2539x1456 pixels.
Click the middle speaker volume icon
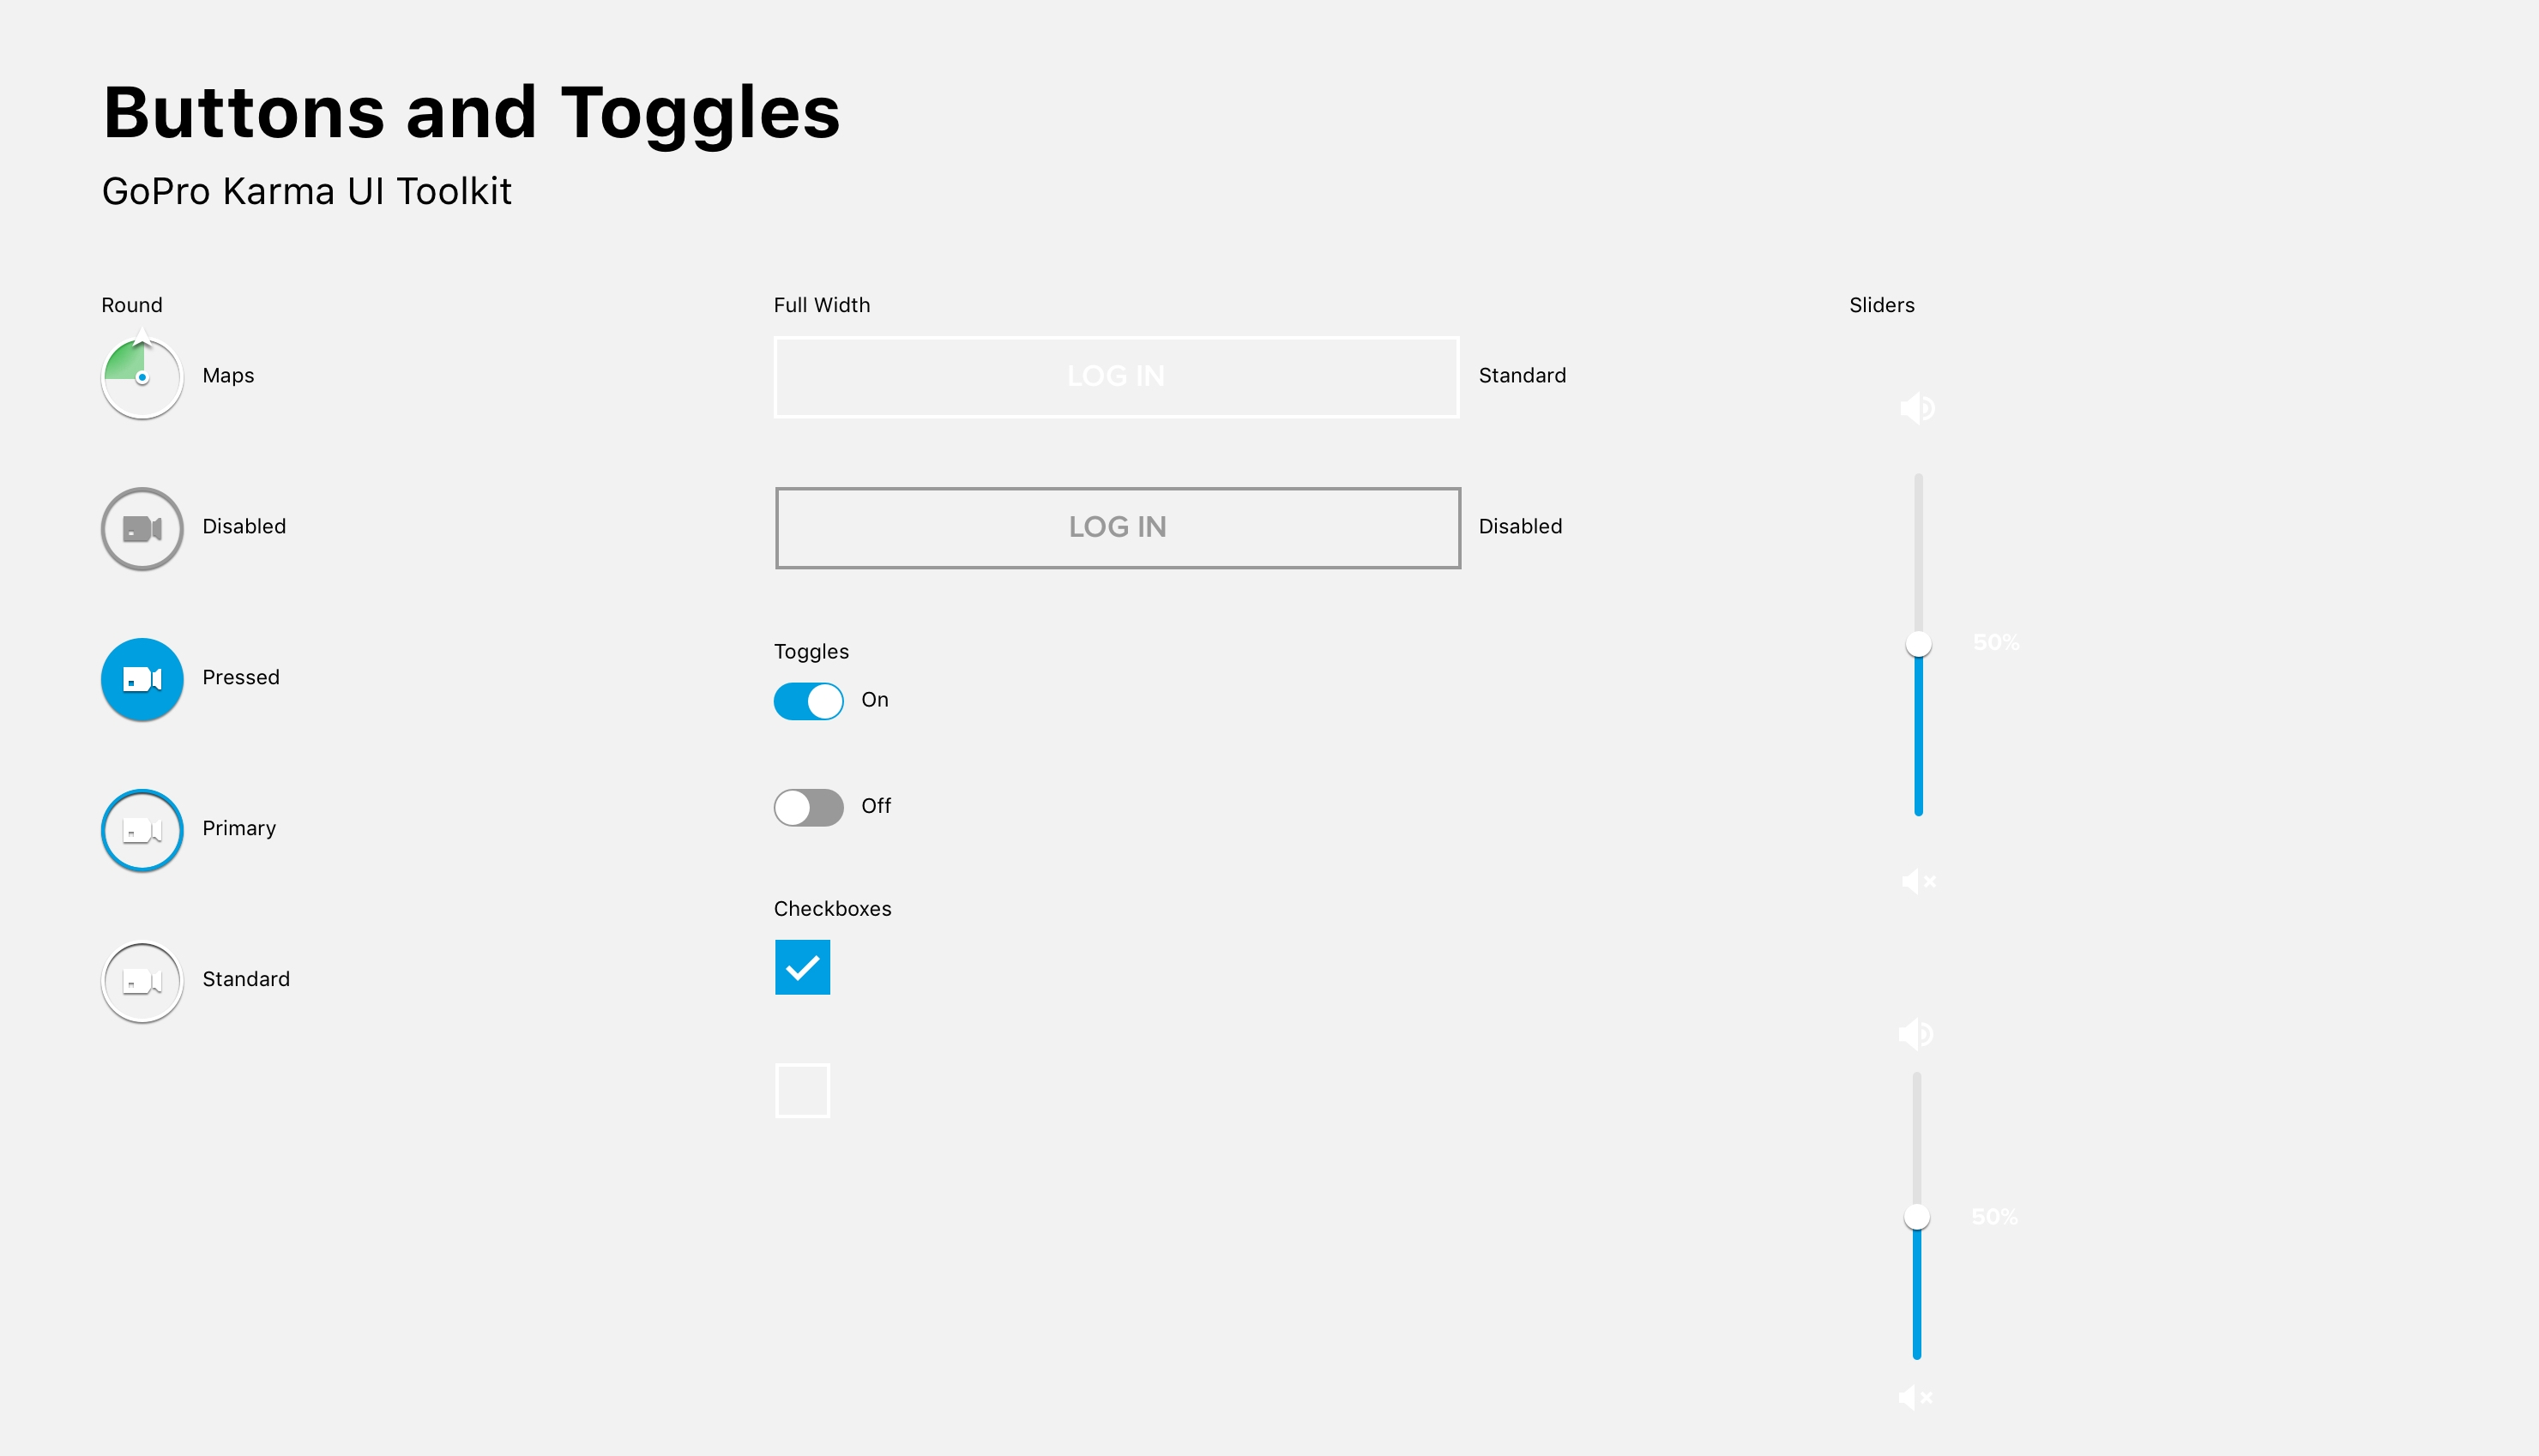[x=1915, y=881]
